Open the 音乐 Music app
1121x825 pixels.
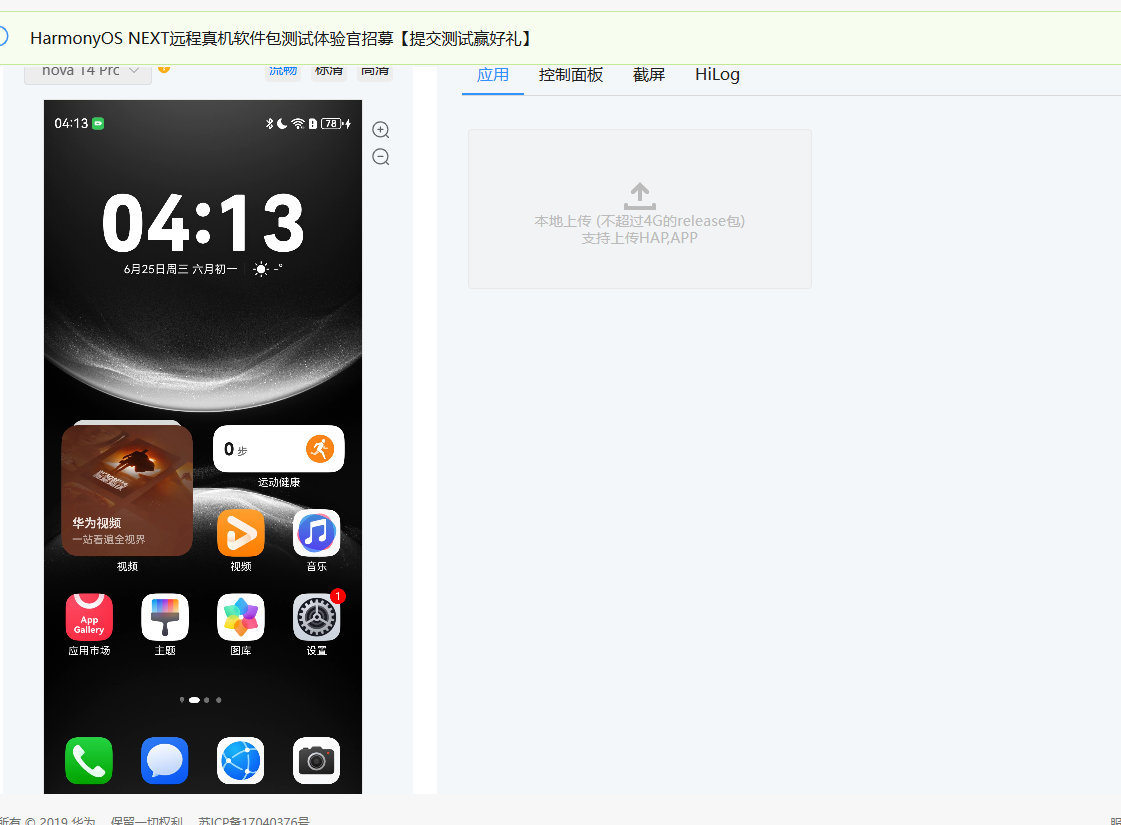(x=316, y=533)
